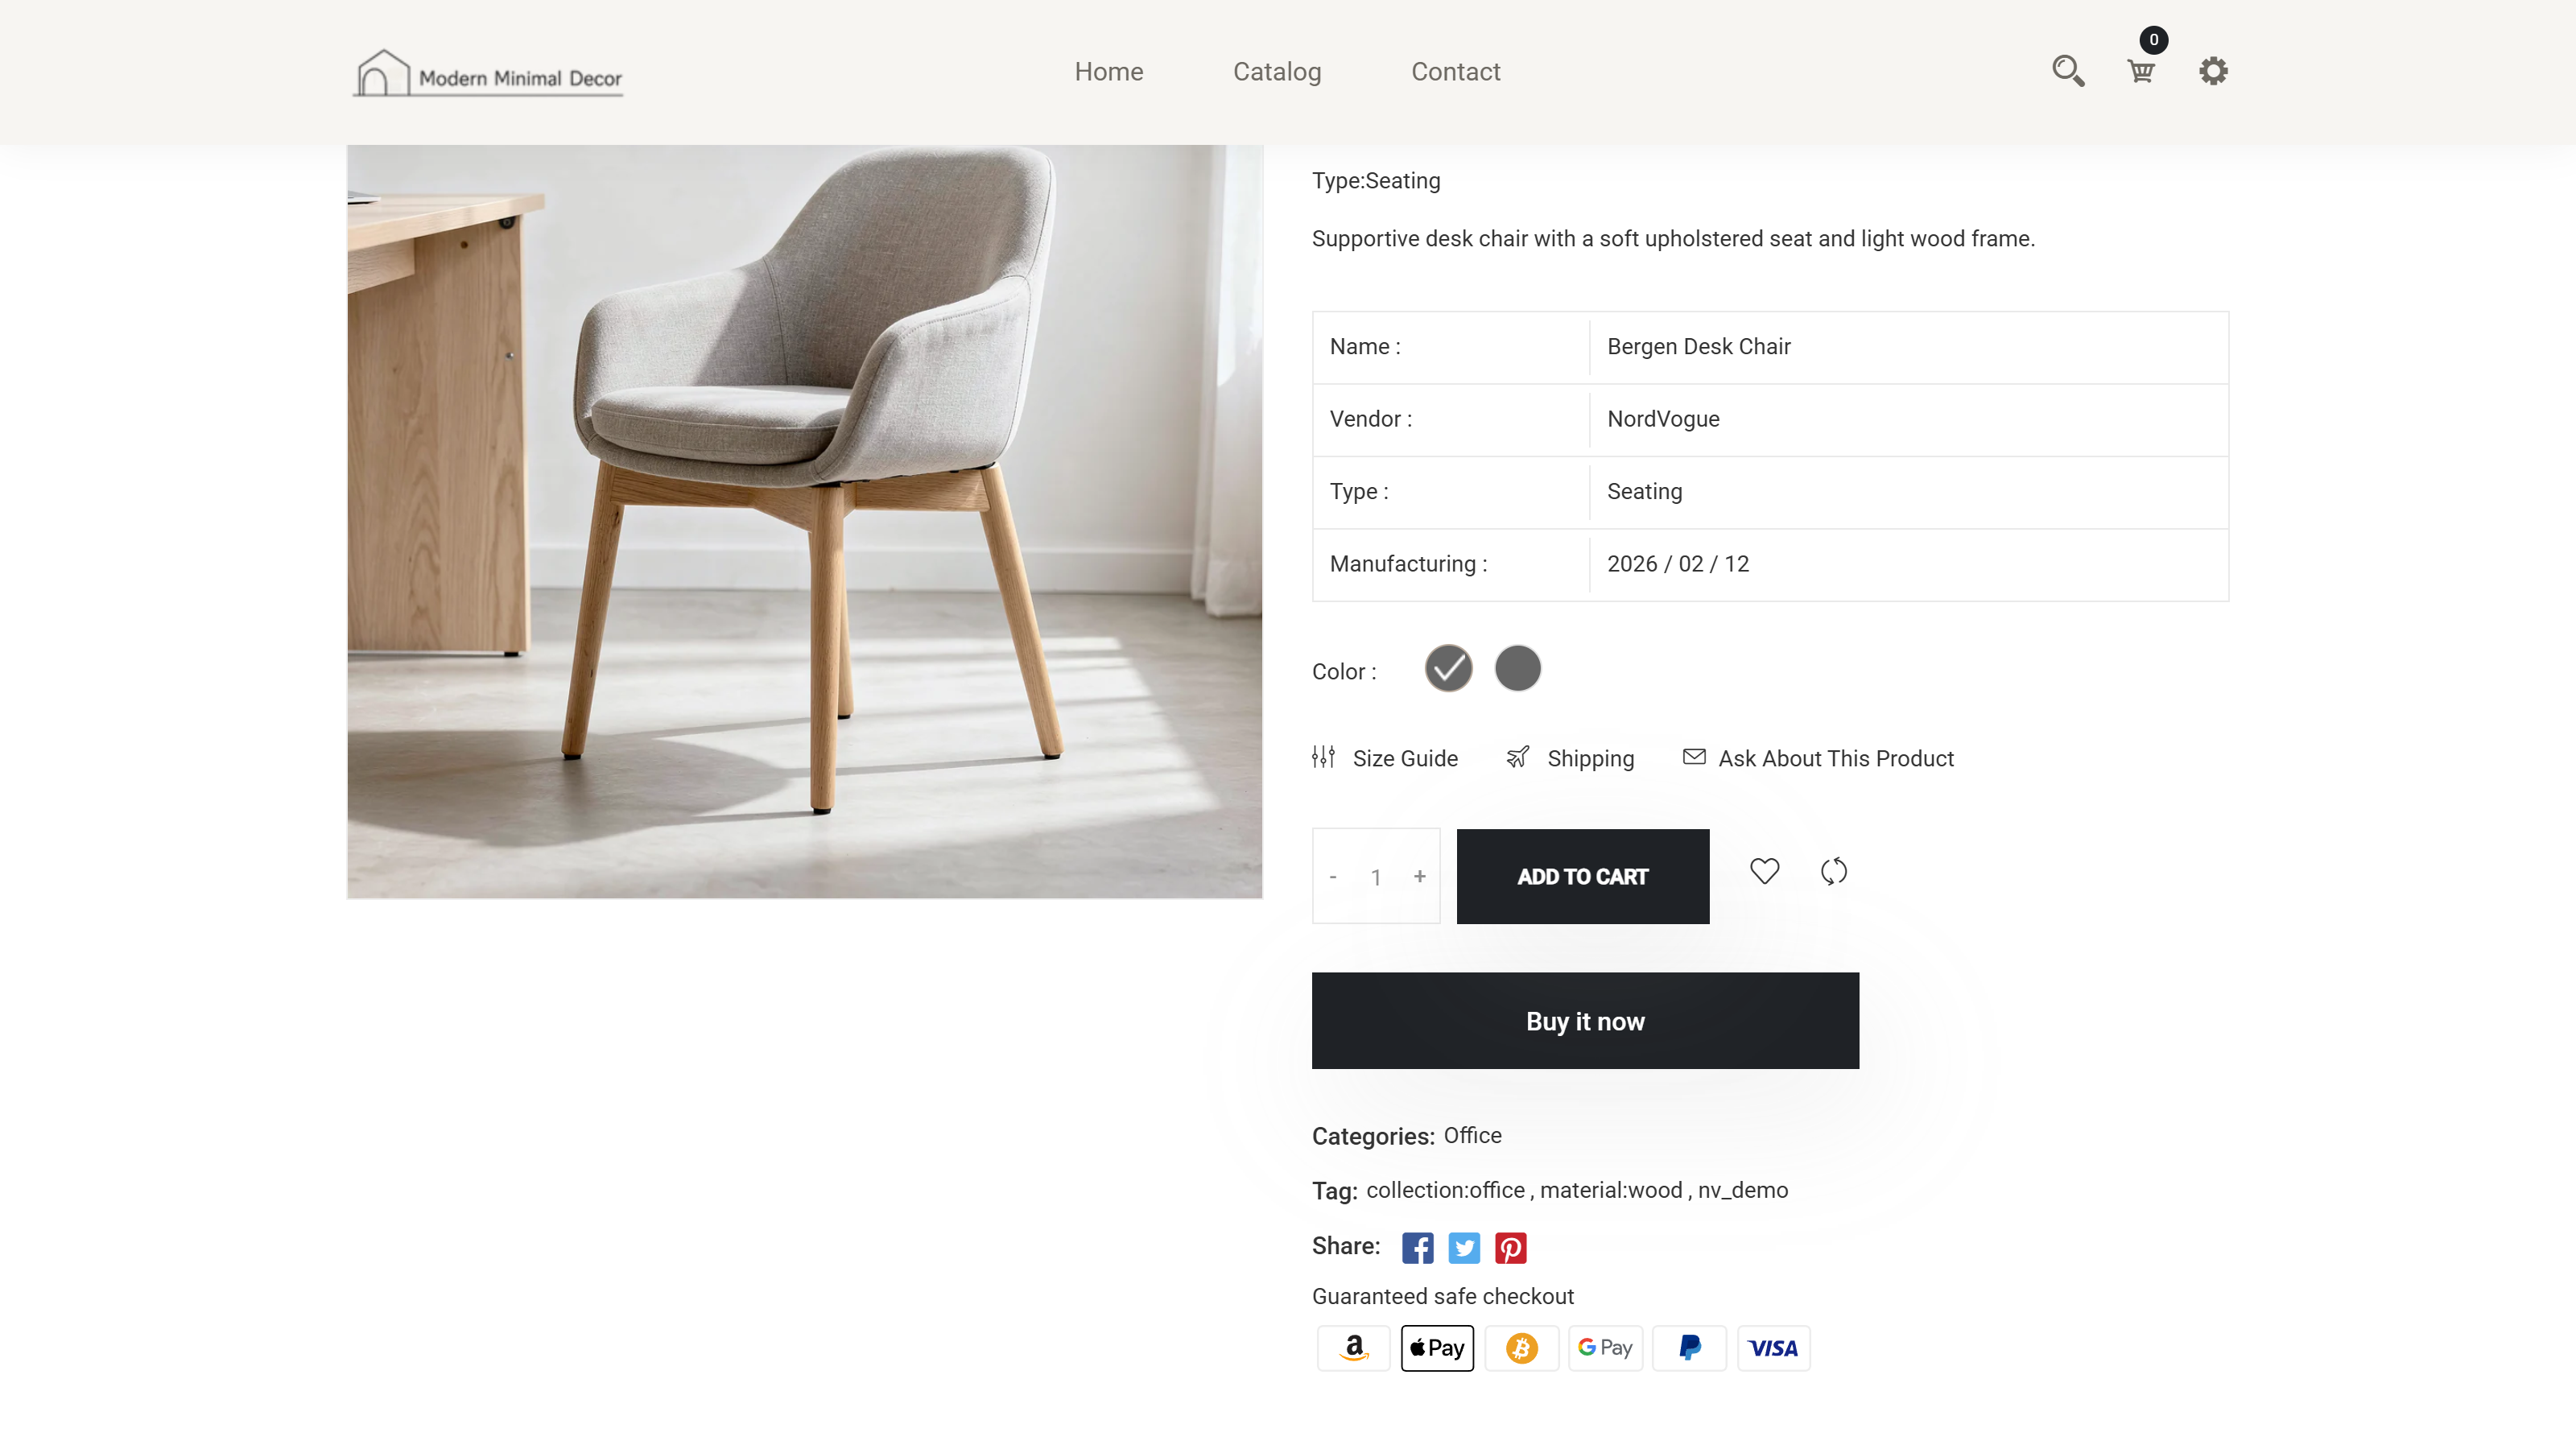The image size is (2576, 1449).
Task: Select Apple Pay as payment method
Action: tap(1437, 1347)
